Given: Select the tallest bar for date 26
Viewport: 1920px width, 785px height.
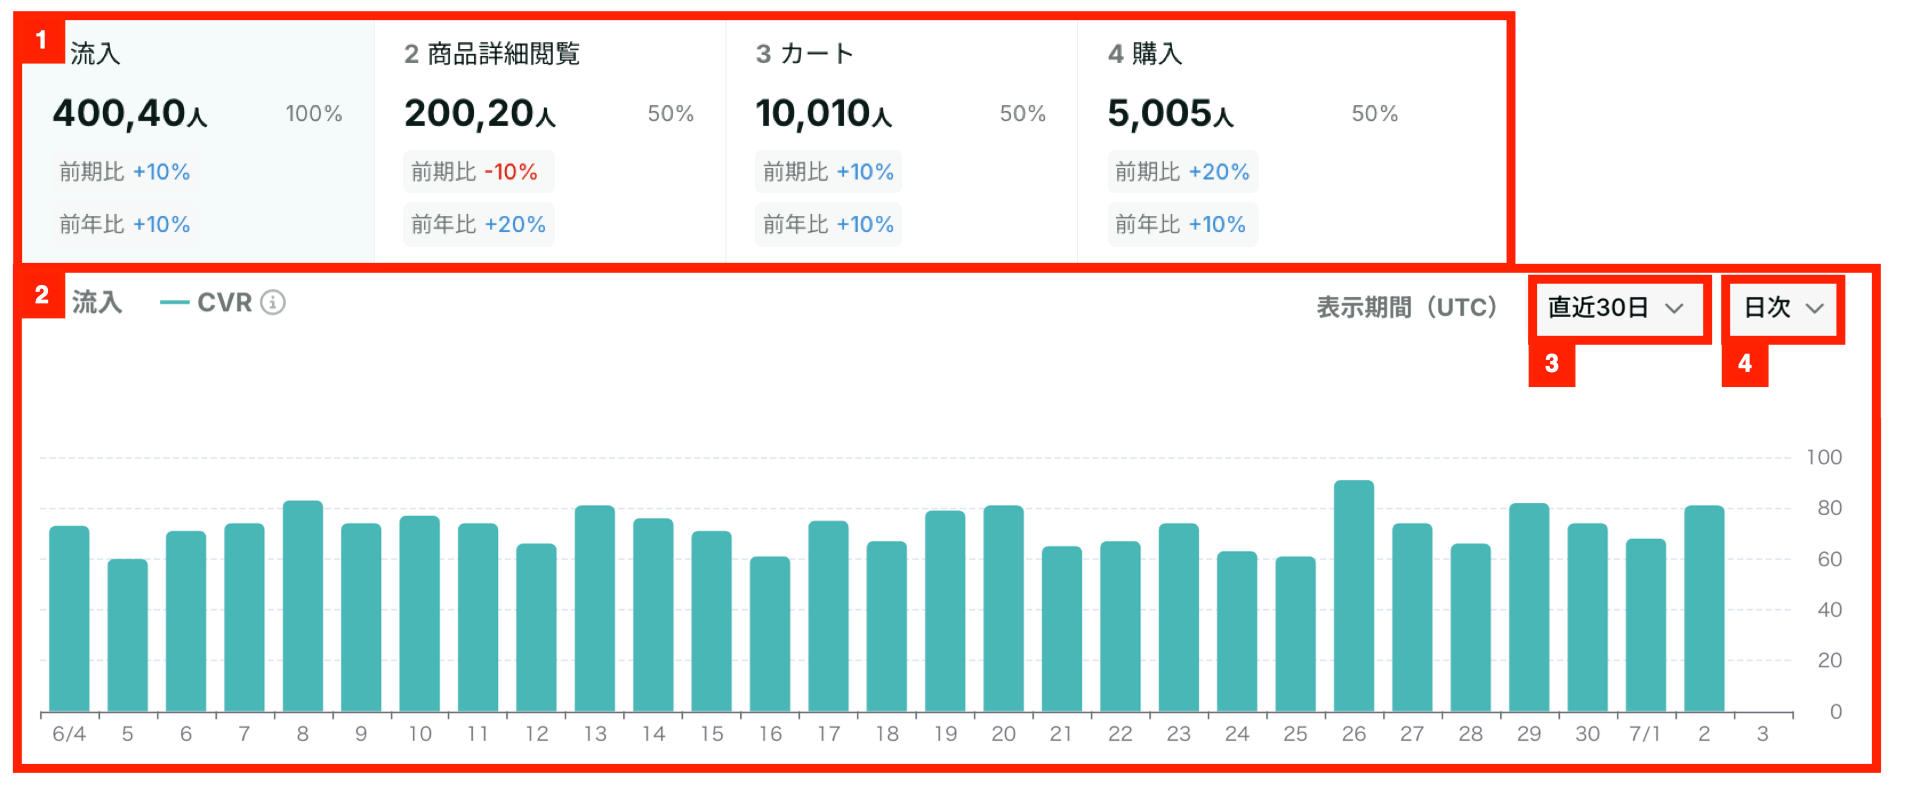Looking at the screenshot, I should click(x=1354, y=596).
